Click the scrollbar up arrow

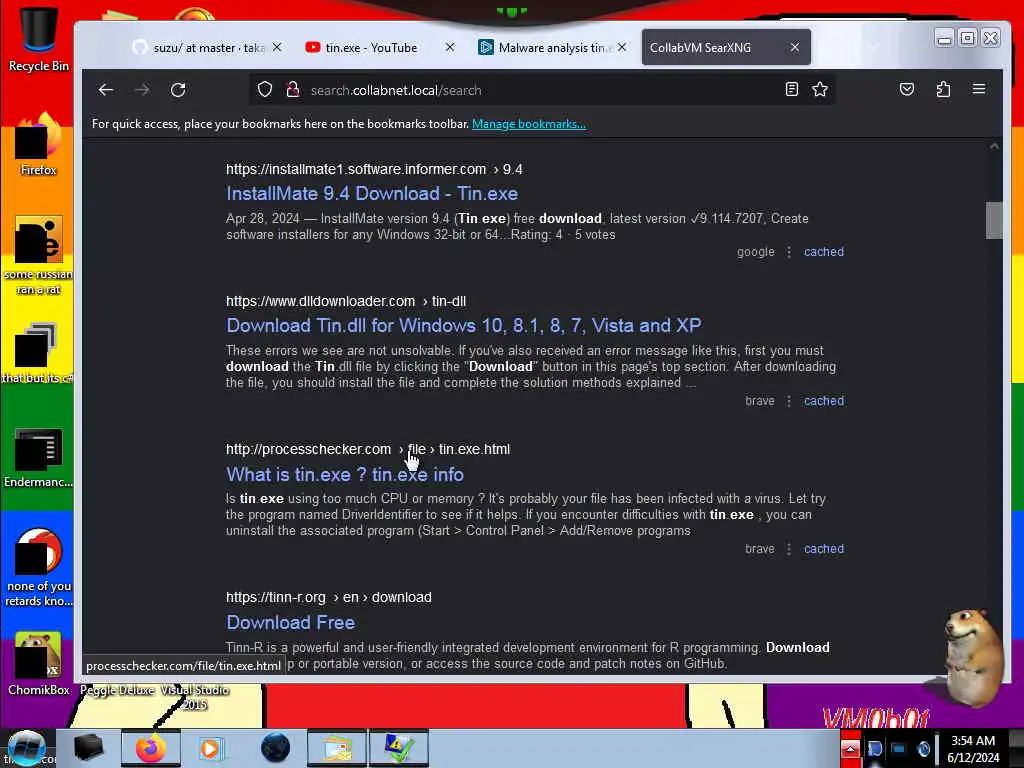(994, 146)
